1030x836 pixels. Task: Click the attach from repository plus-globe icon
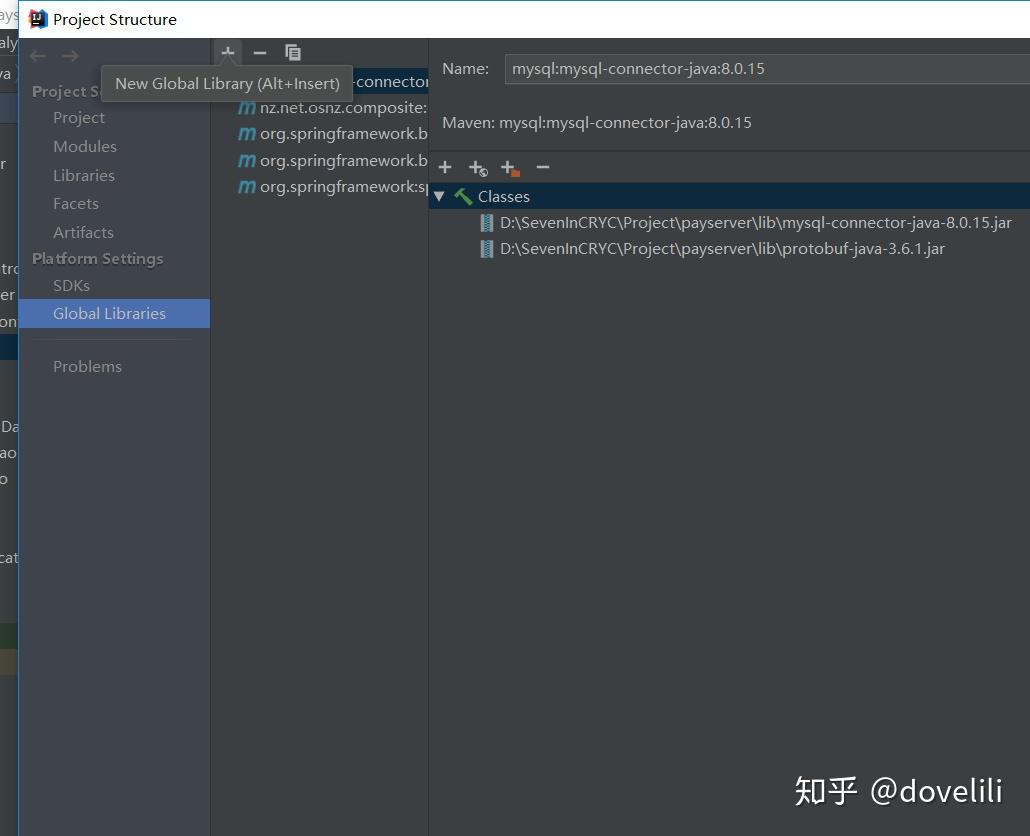click(477, 167)
